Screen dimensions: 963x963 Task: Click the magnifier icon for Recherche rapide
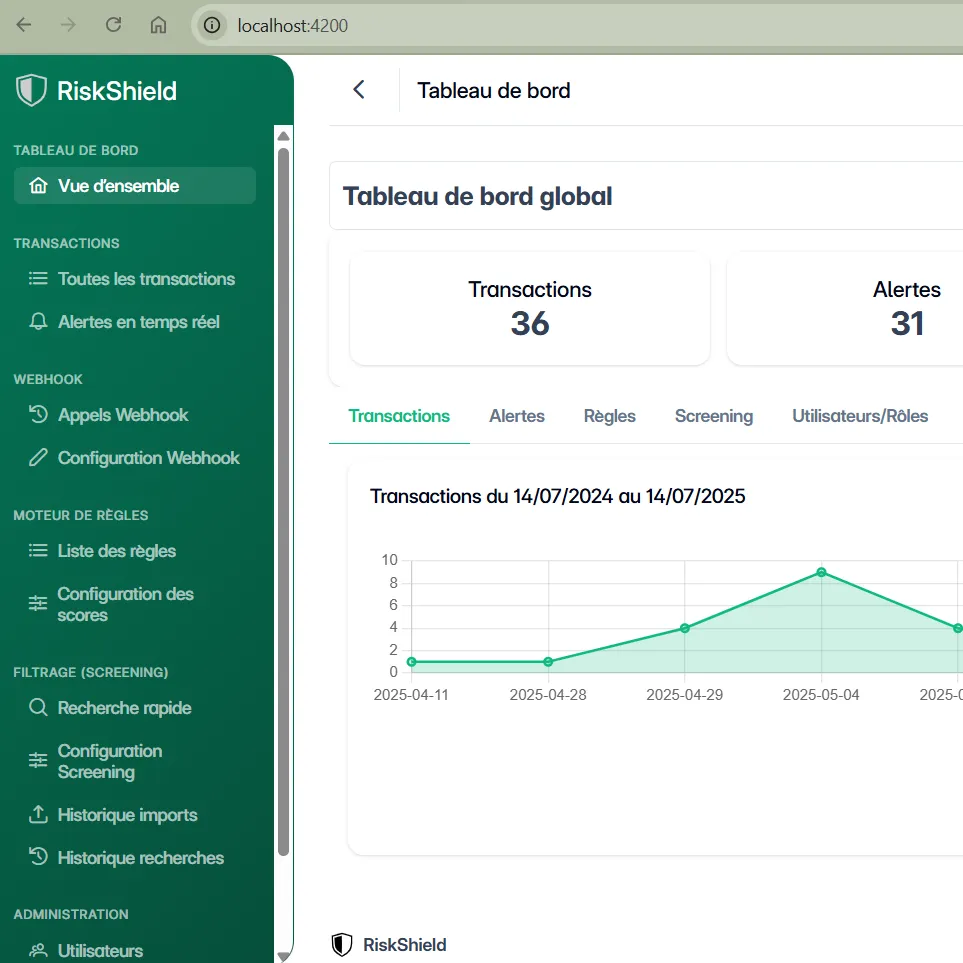[38, 708]
